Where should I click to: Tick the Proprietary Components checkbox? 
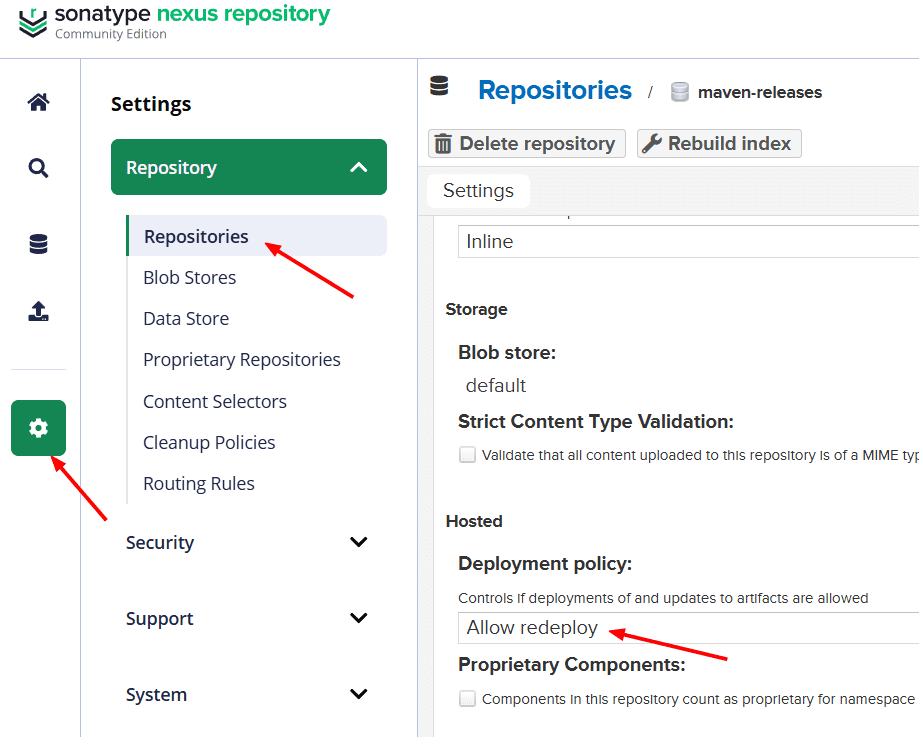point(467,698)
